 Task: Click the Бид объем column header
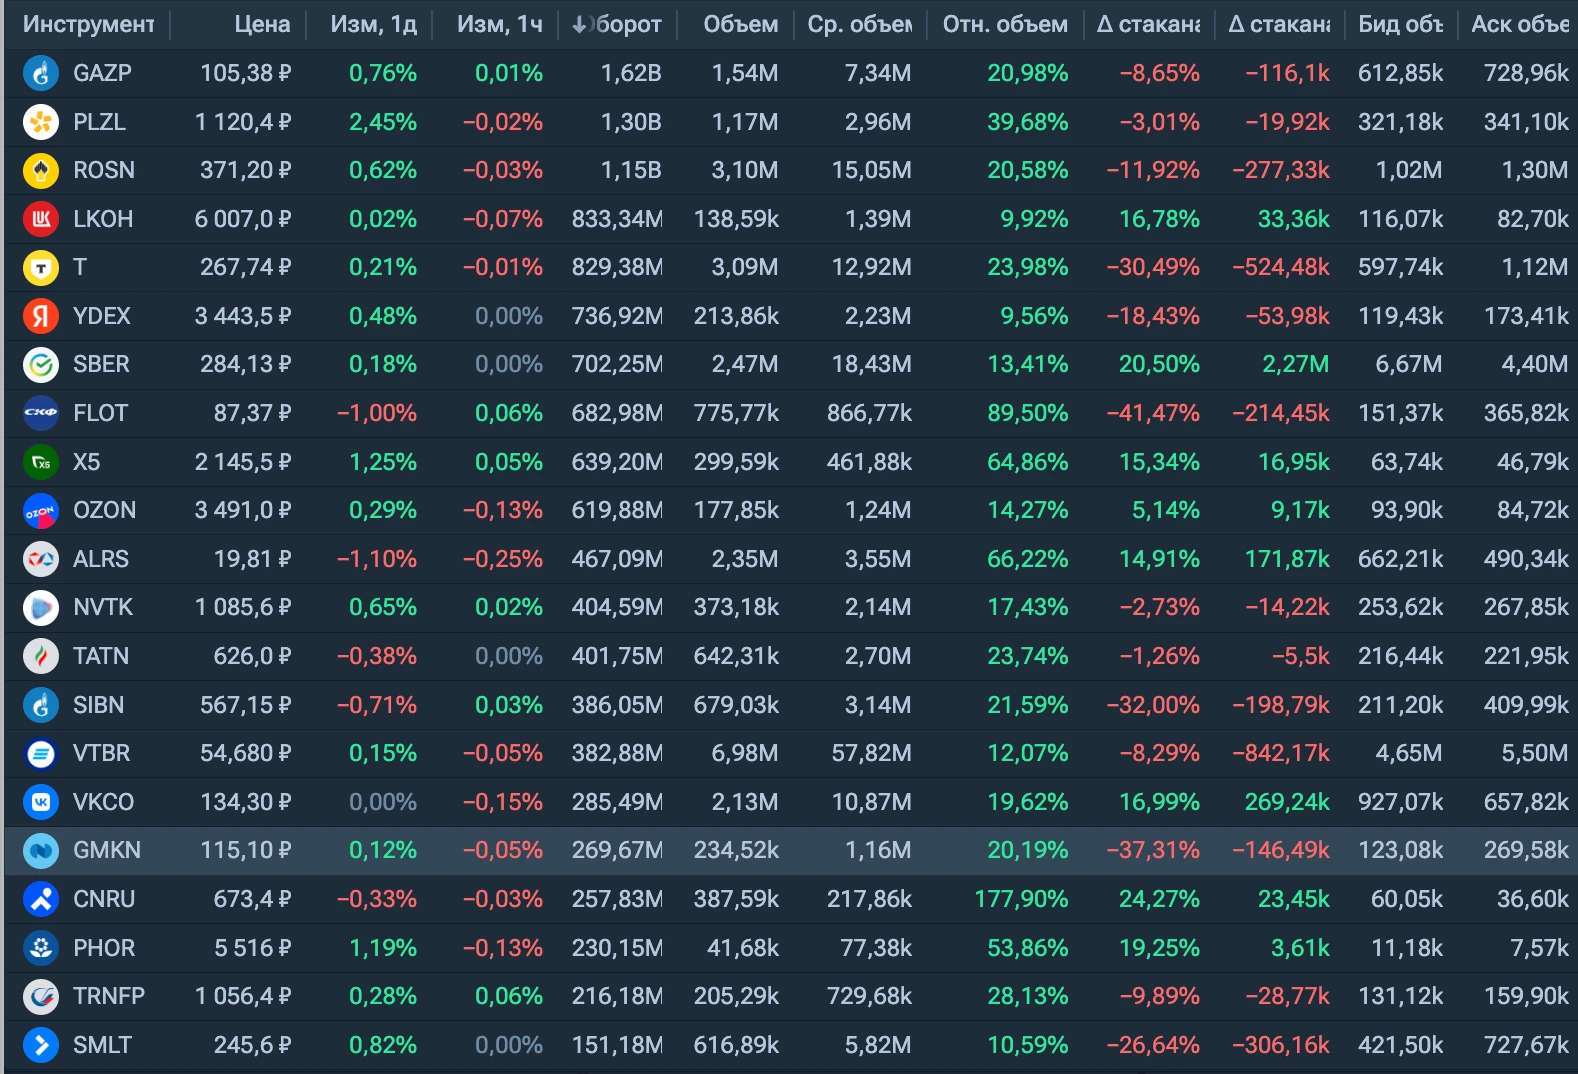click(x=1400, y=24)
